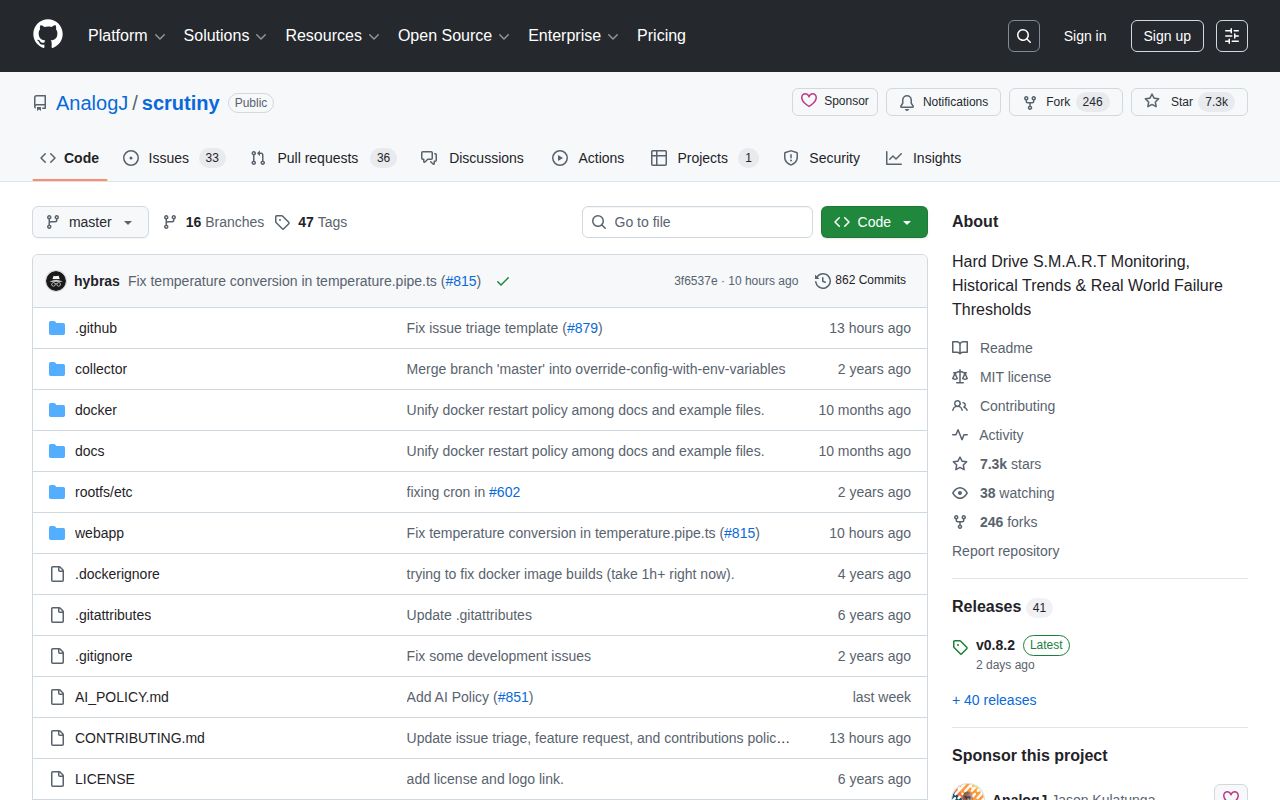Switch to the Issues tab
1280x800 pixels.
click(168, 157)
